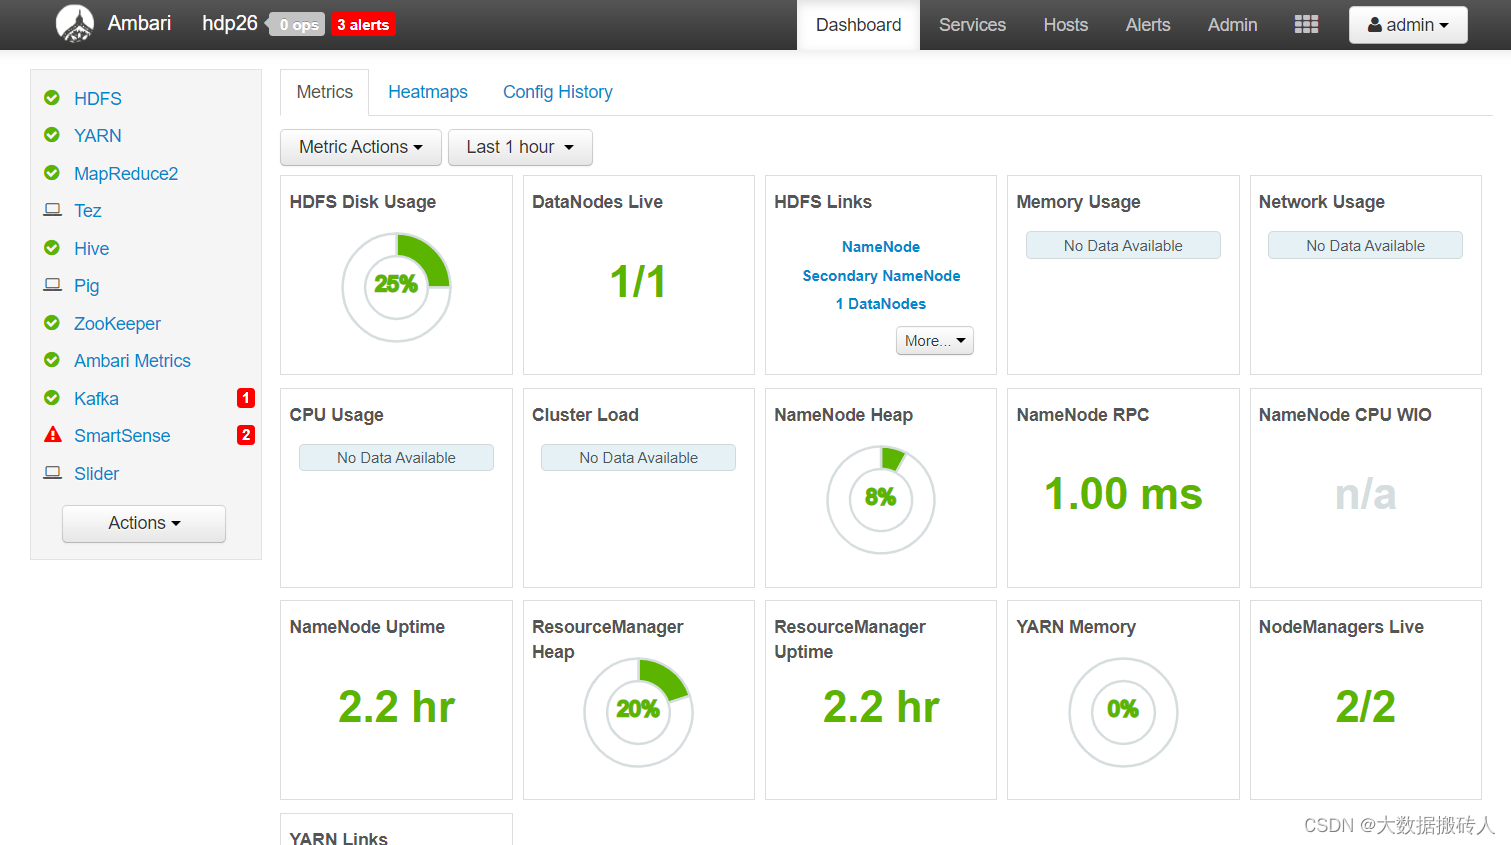Open the 1 DataNodes link
This screenshot has width=1511, height=845.
[x=881, y=304]
